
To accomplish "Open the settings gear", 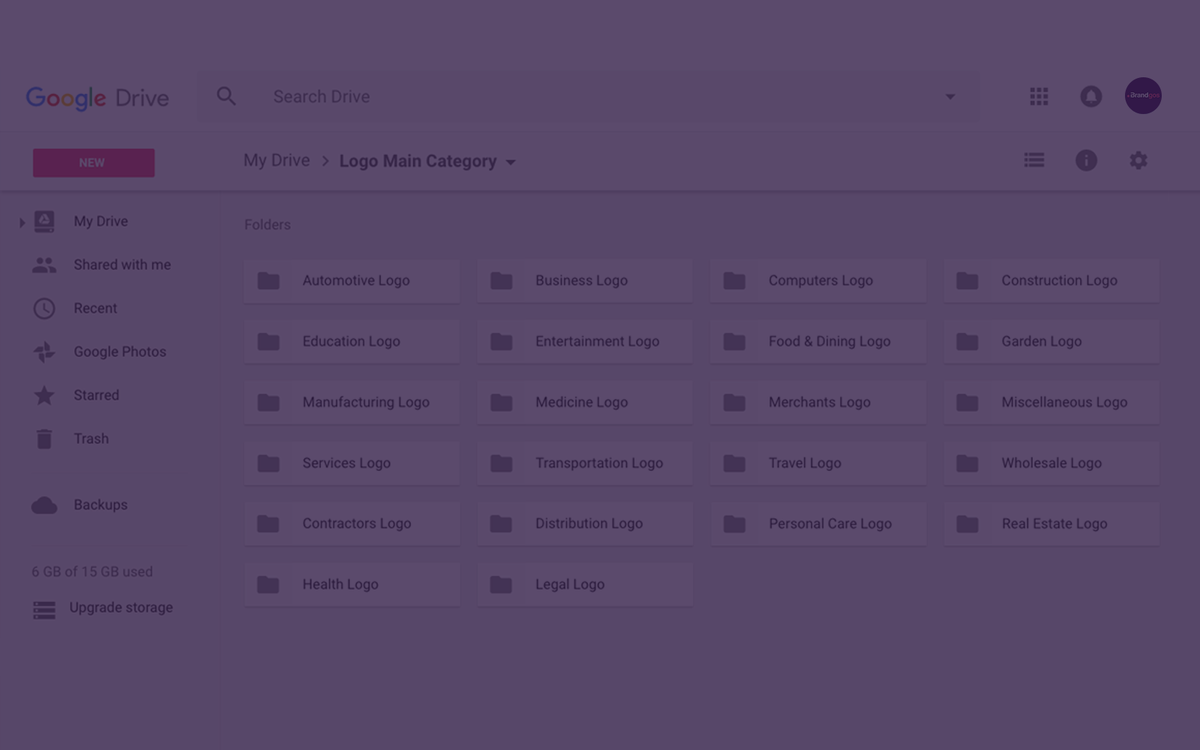I will (x=1138, y=160).
